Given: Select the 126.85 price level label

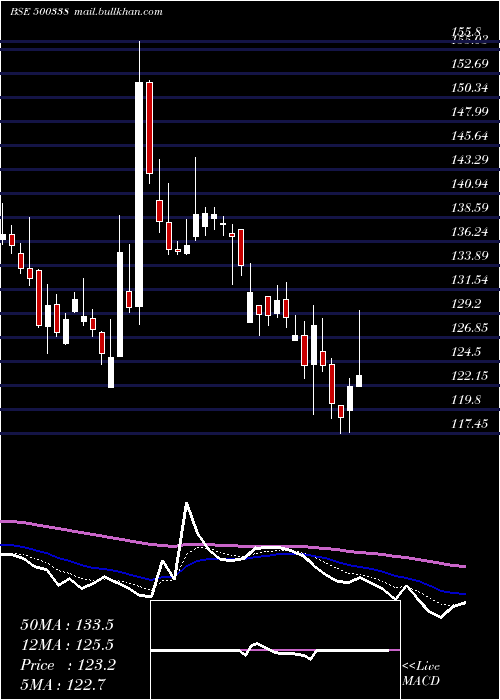Looking at the screenshot, I should 470,328.
